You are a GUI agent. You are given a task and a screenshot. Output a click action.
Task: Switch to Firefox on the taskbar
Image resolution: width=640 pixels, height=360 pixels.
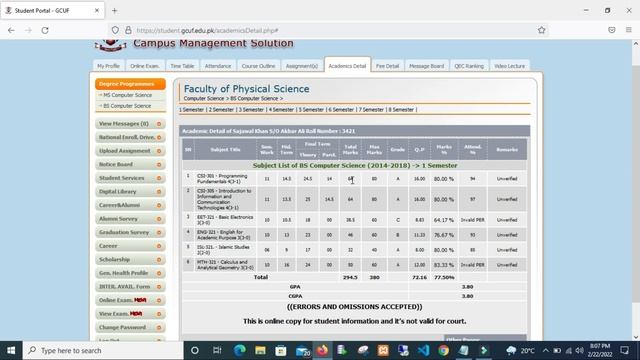[x=322, y=350]
